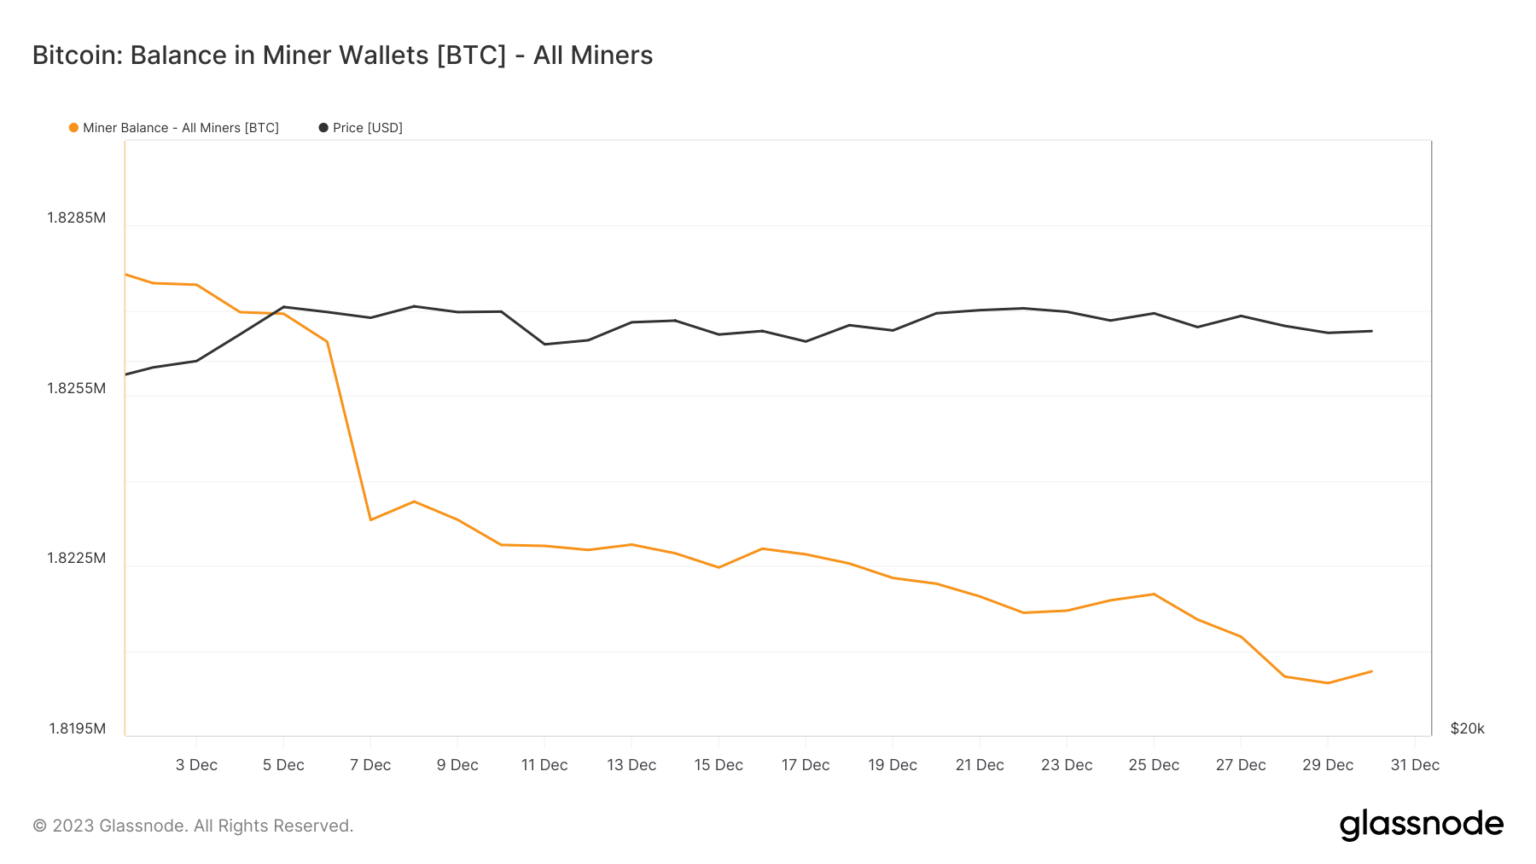Select the 11 Dec date tick label

(x=544, y=765)
